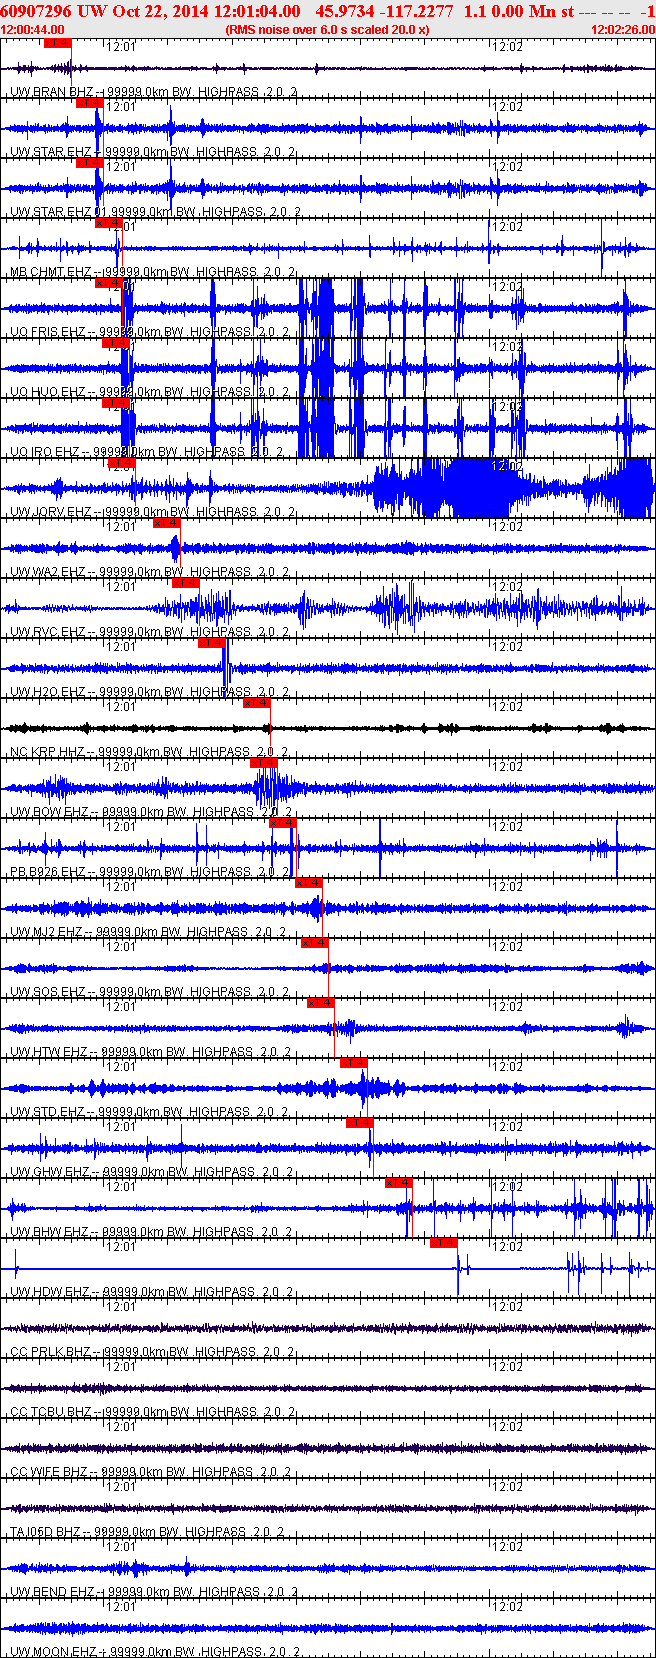Select the TA I06D BHZ station label

pos(147,1532)
